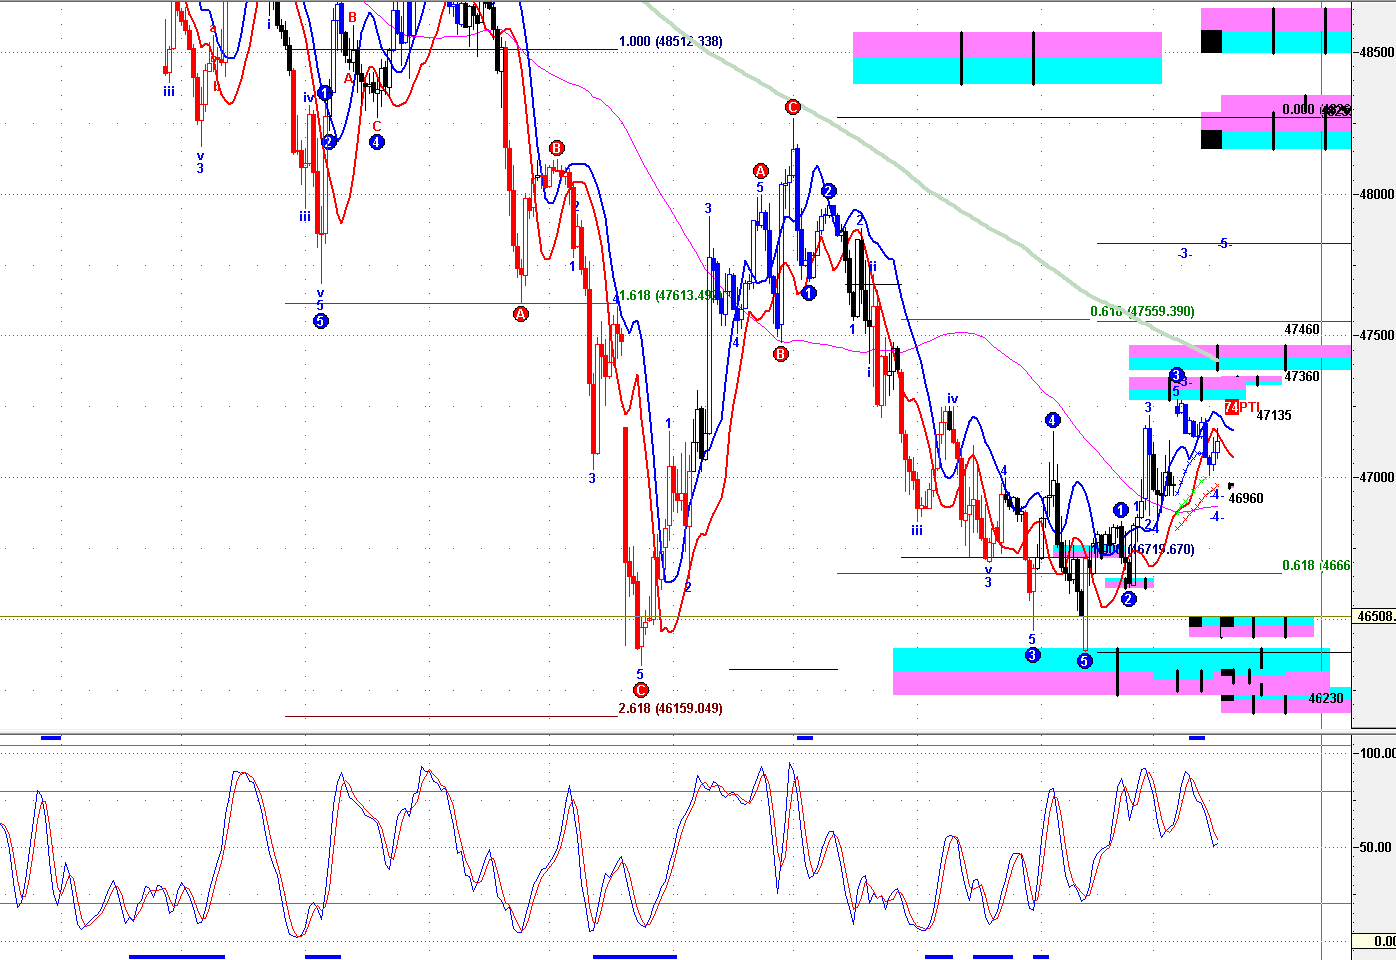Select the green "0.618 (47559.390)" retracement label
Image resolution: width=1396 pixels, height=960 pixels.
point(1142,312)
